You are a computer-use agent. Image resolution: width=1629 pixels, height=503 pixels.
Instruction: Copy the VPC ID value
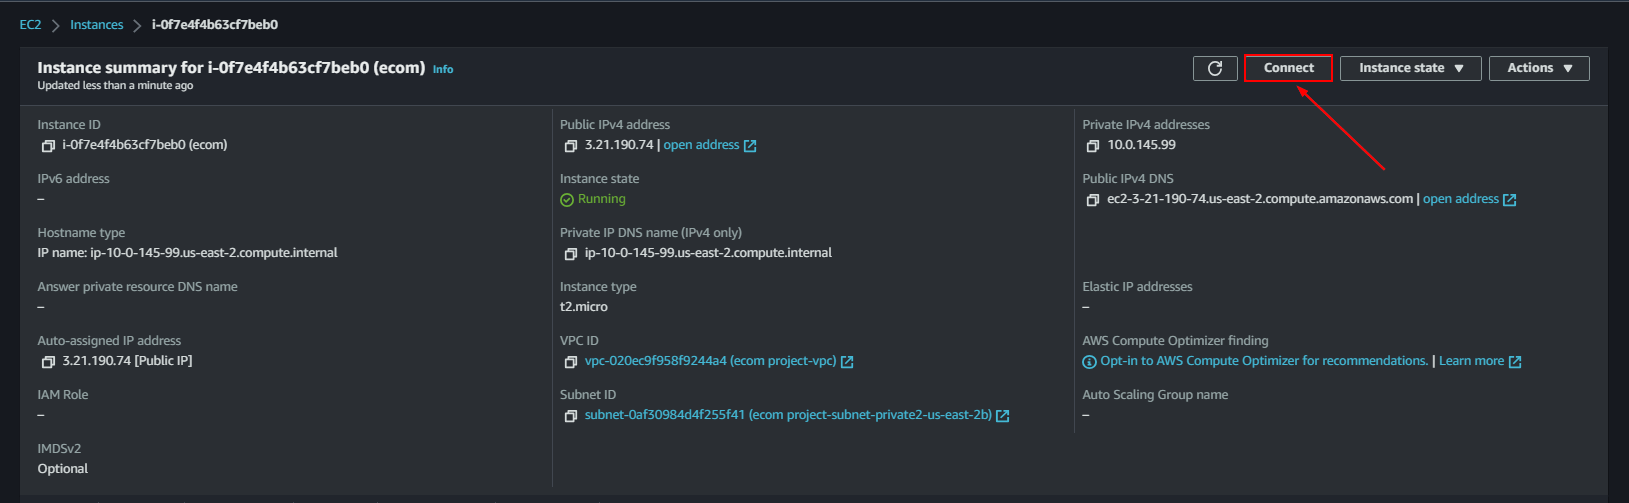point(571,362)
